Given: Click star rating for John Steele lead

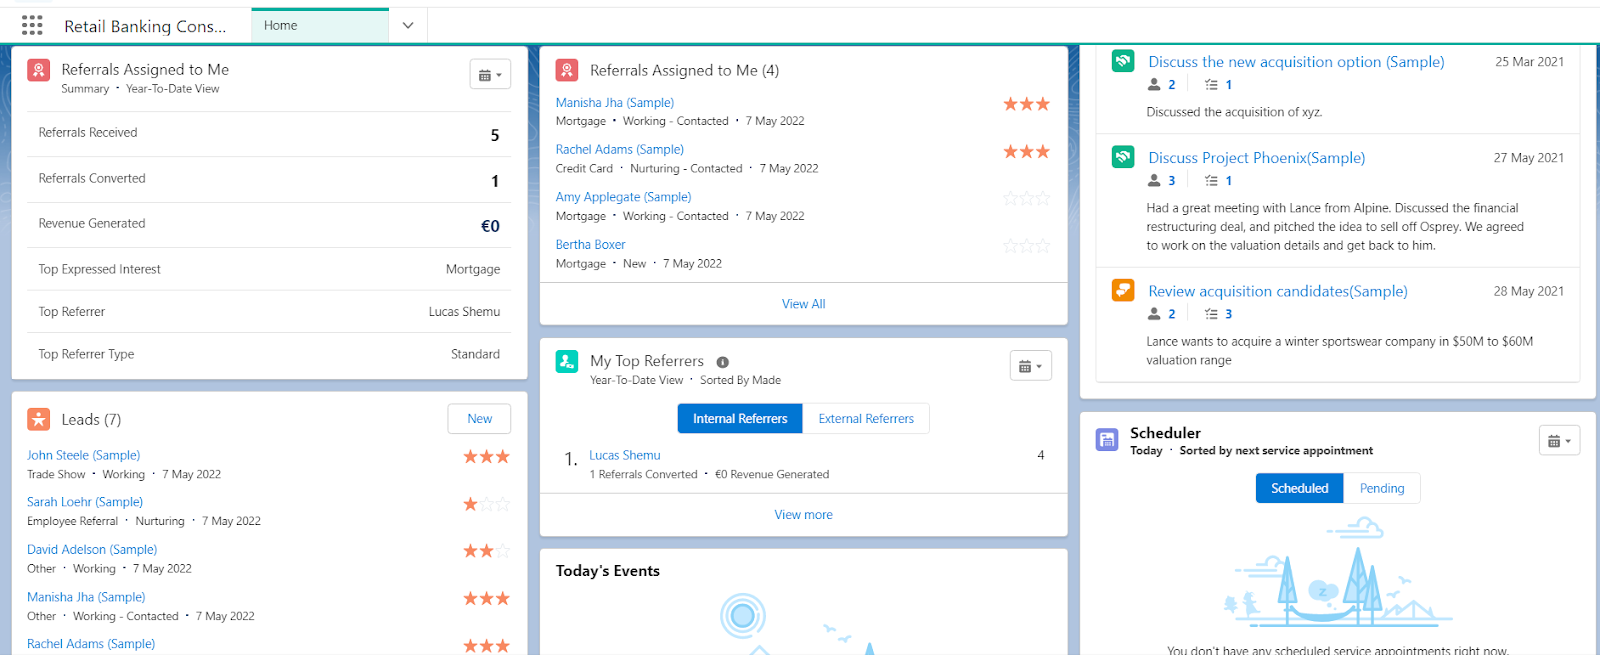Looking at the screenshot, I should (x=487, y=457).
